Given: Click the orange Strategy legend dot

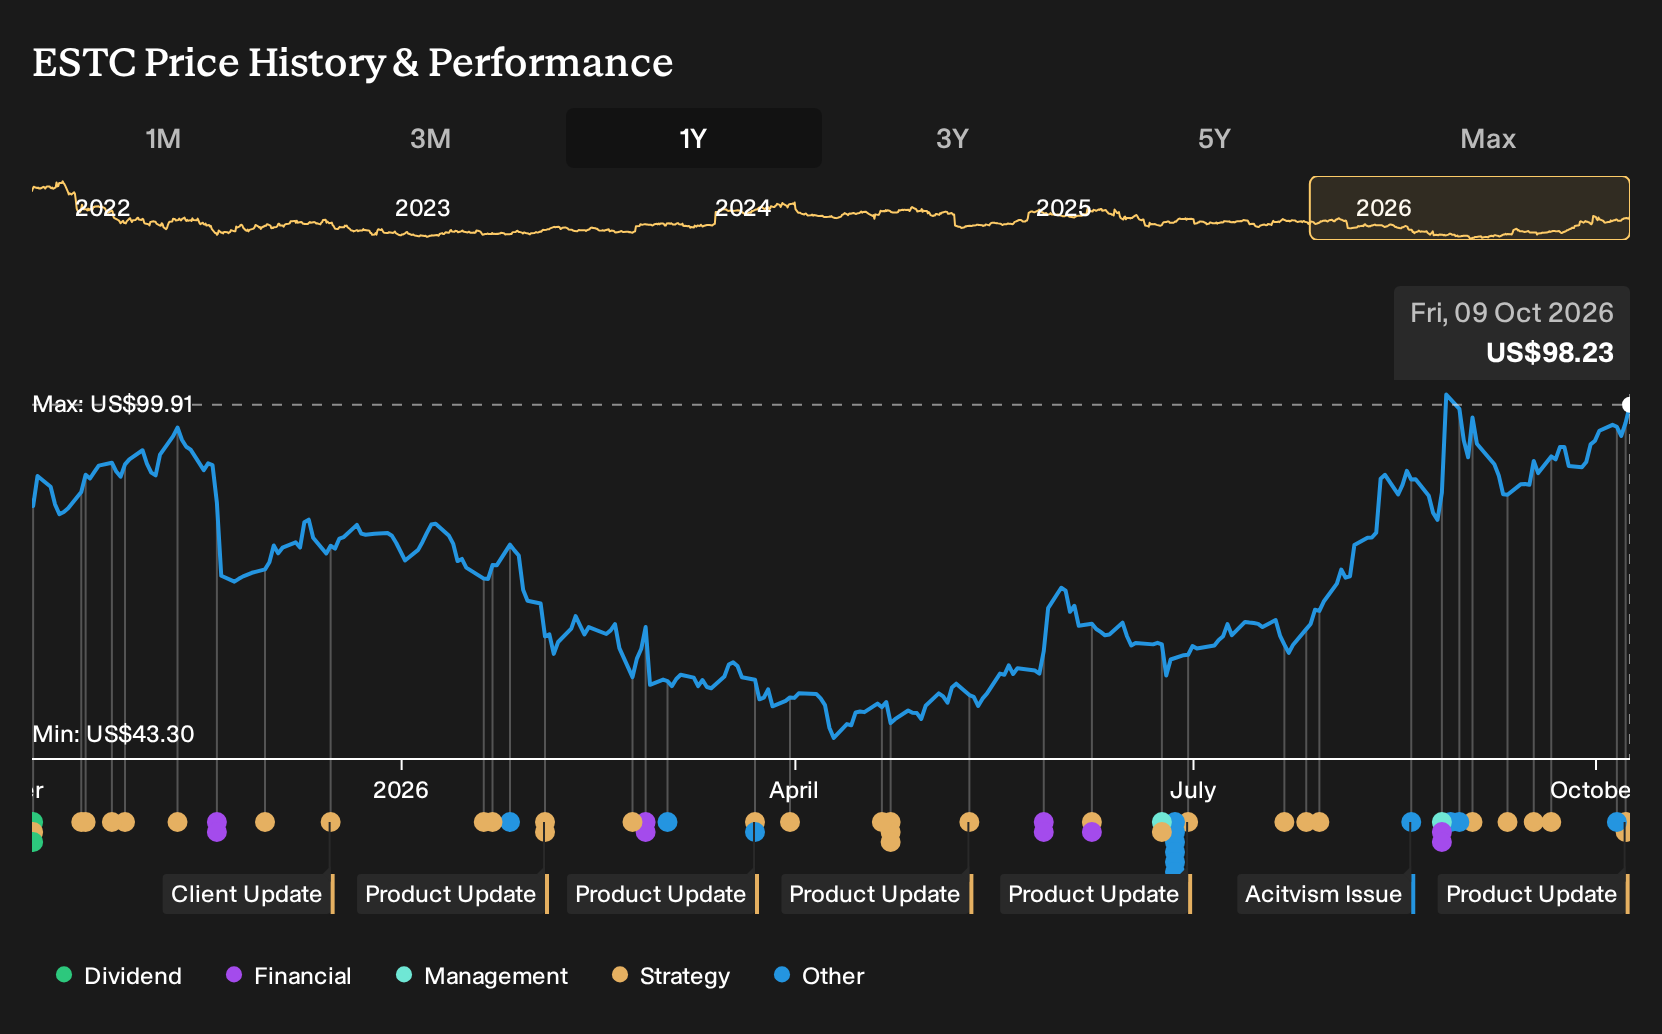Looking at the screenshot, I should tap(620, 975).
